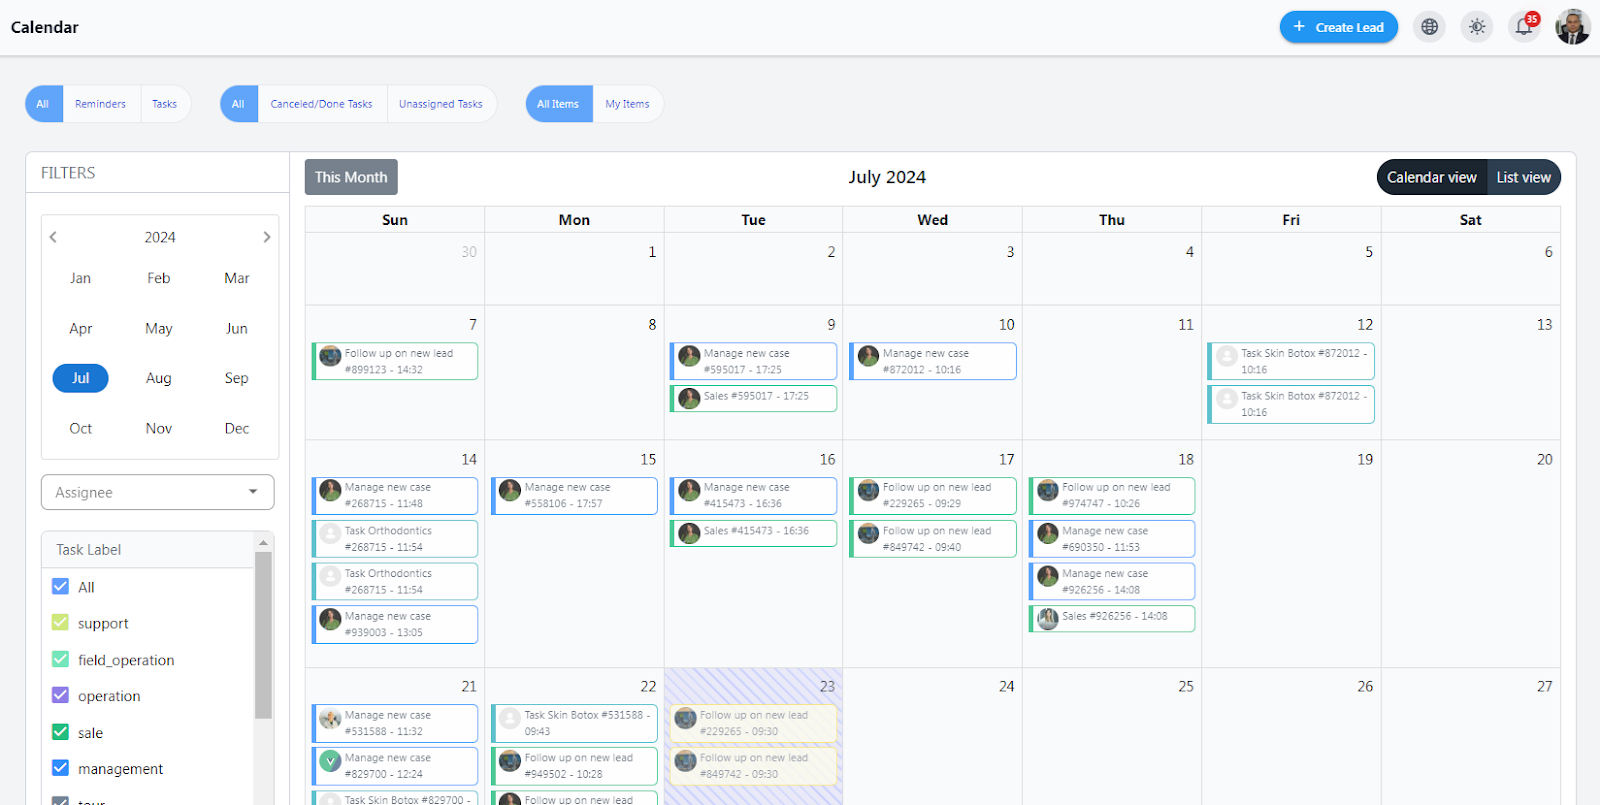
Task: Select the All Items tab
Action: pos(558,104)
